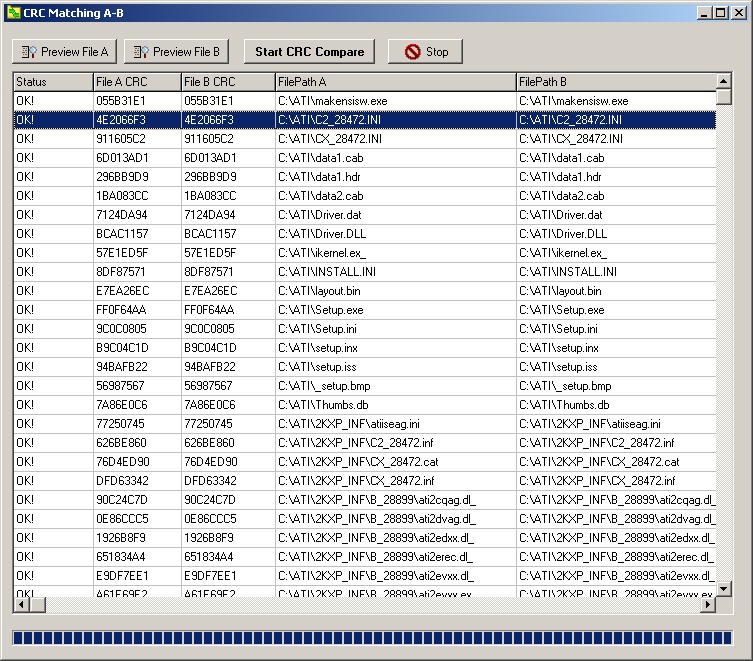The height and width of the screenshot is (661, 753).
Task: Click the vertical scrollbar down arrow
Action: pos(724,588)
